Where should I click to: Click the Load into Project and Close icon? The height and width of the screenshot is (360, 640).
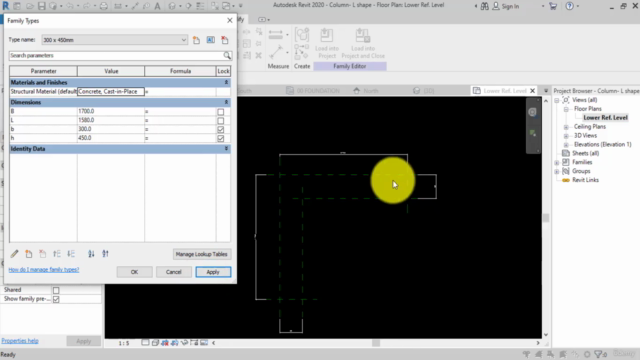coord(363,36)
